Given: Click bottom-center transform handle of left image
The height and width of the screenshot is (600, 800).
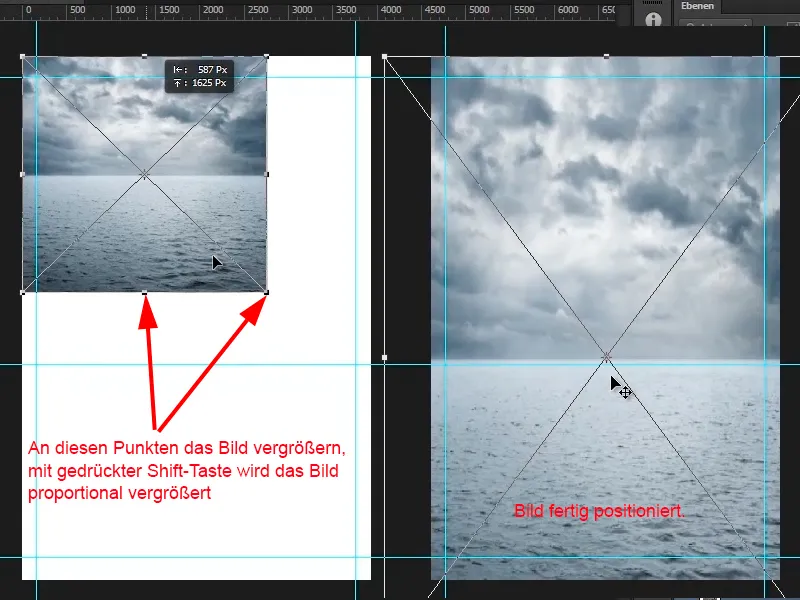Looking at the screenshot, I should click(144, 293).
